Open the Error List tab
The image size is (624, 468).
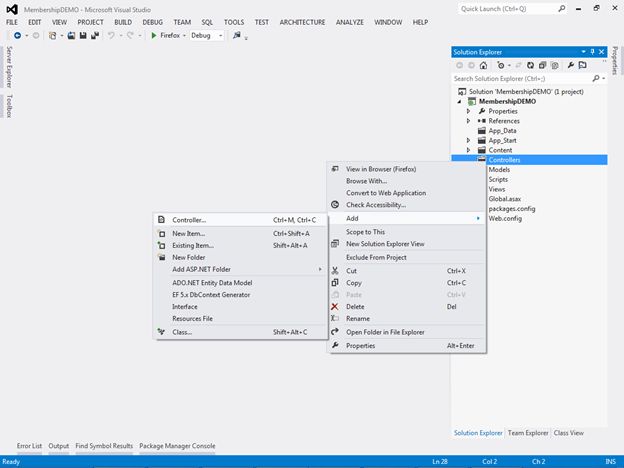click(x=29, y=446)
